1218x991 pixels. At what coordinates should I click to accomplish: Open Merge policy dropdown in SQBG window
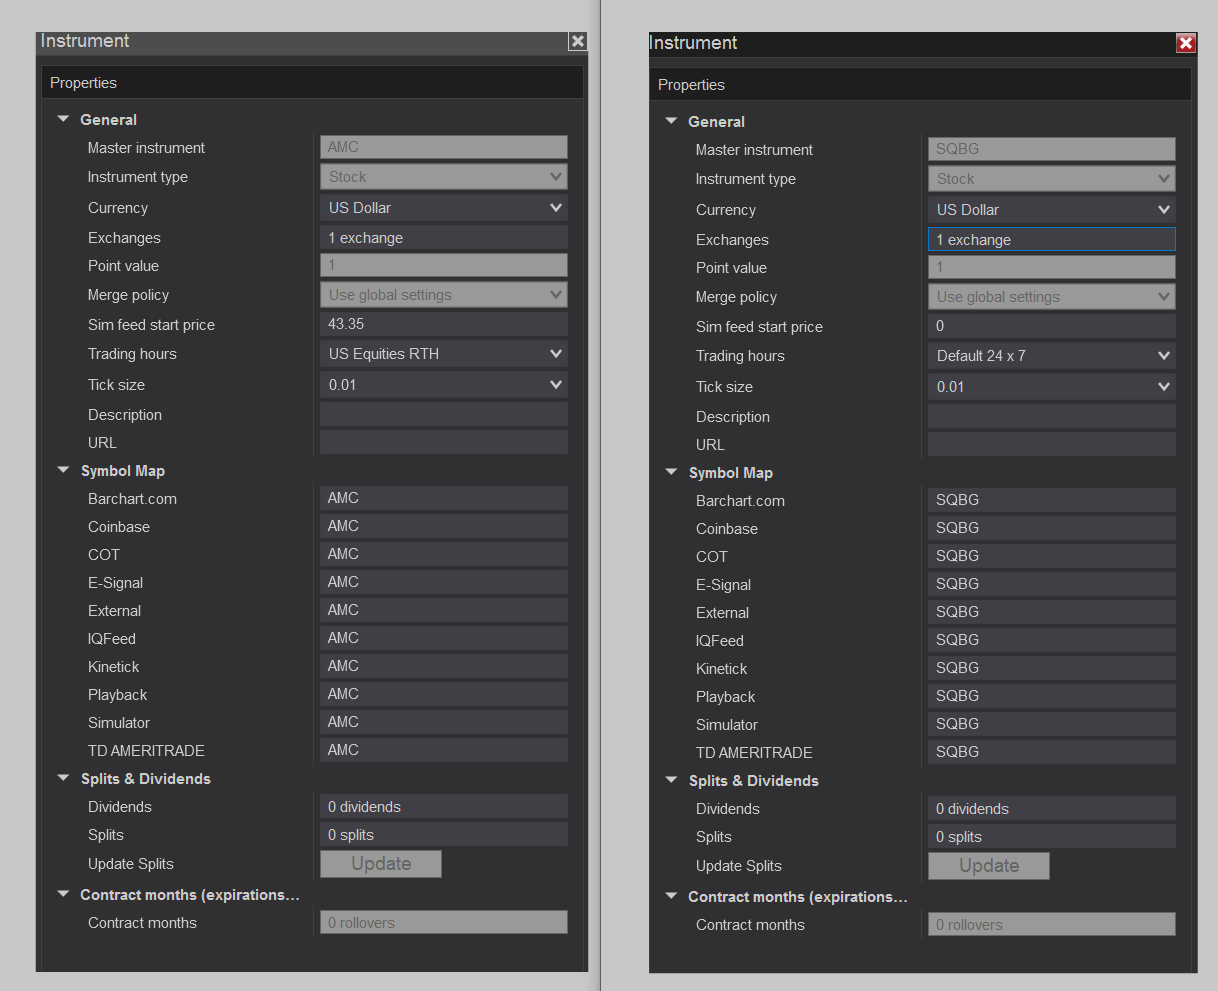tap(1052, 297)
